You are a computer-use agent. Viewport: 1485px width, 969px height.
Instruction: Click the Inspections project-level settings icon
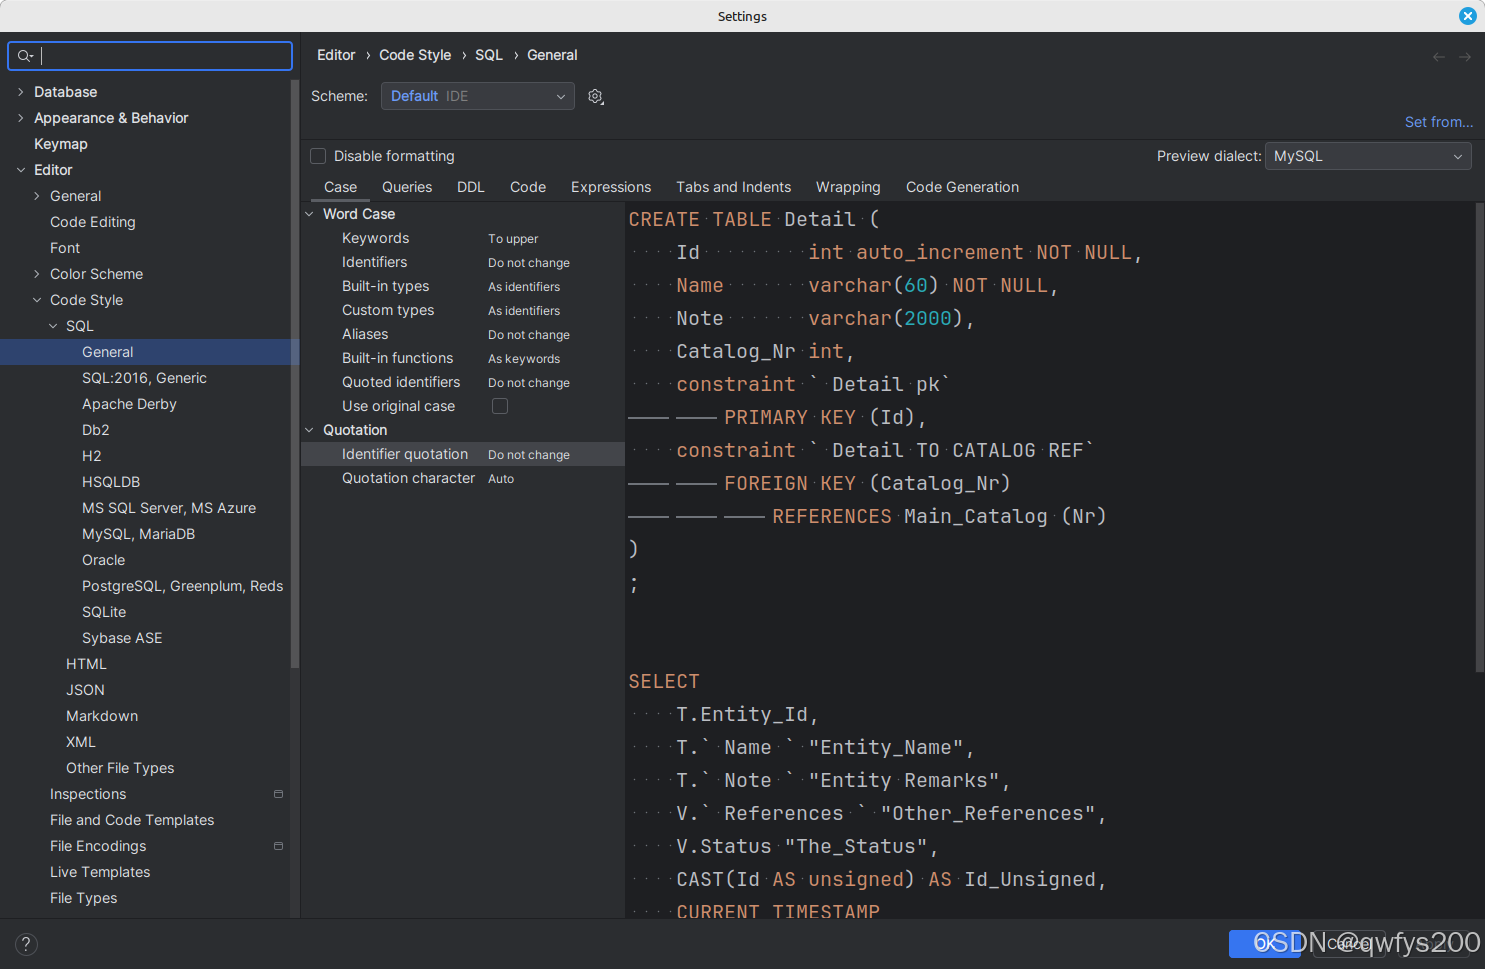tap(278, 794)
